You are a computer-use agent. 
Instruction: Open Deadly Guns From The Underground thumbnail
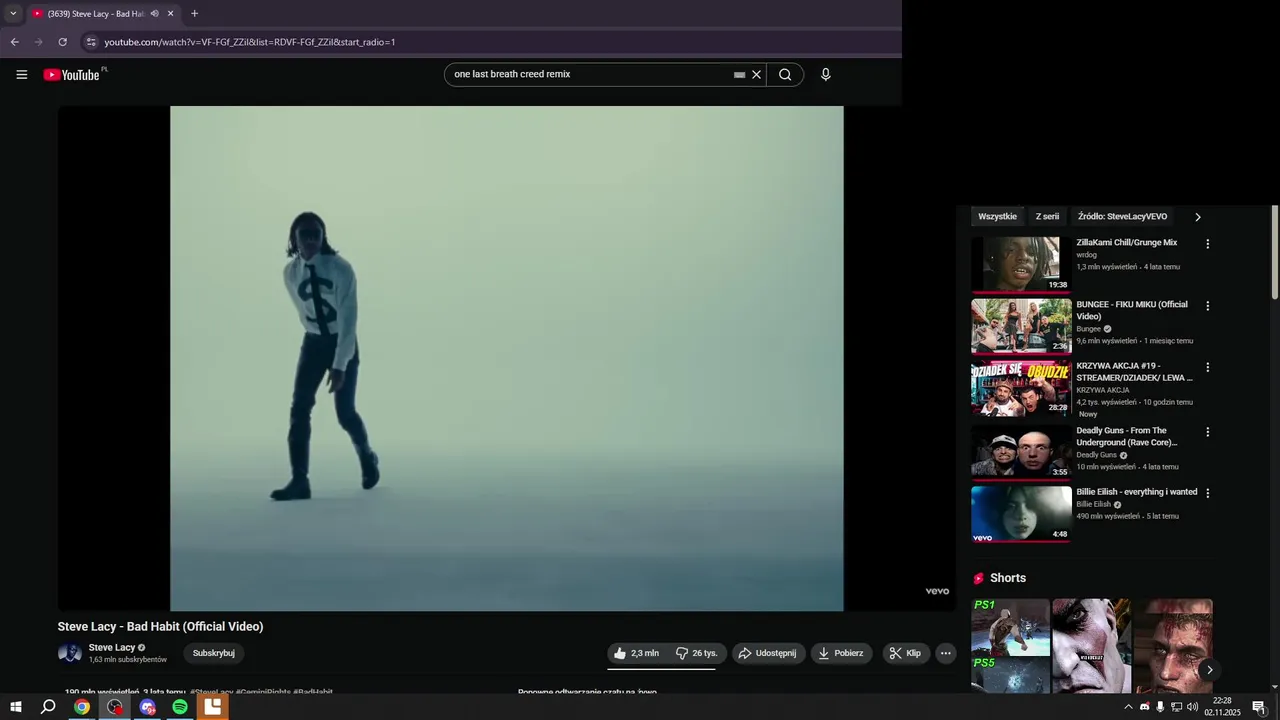[x=1021, y=451]
